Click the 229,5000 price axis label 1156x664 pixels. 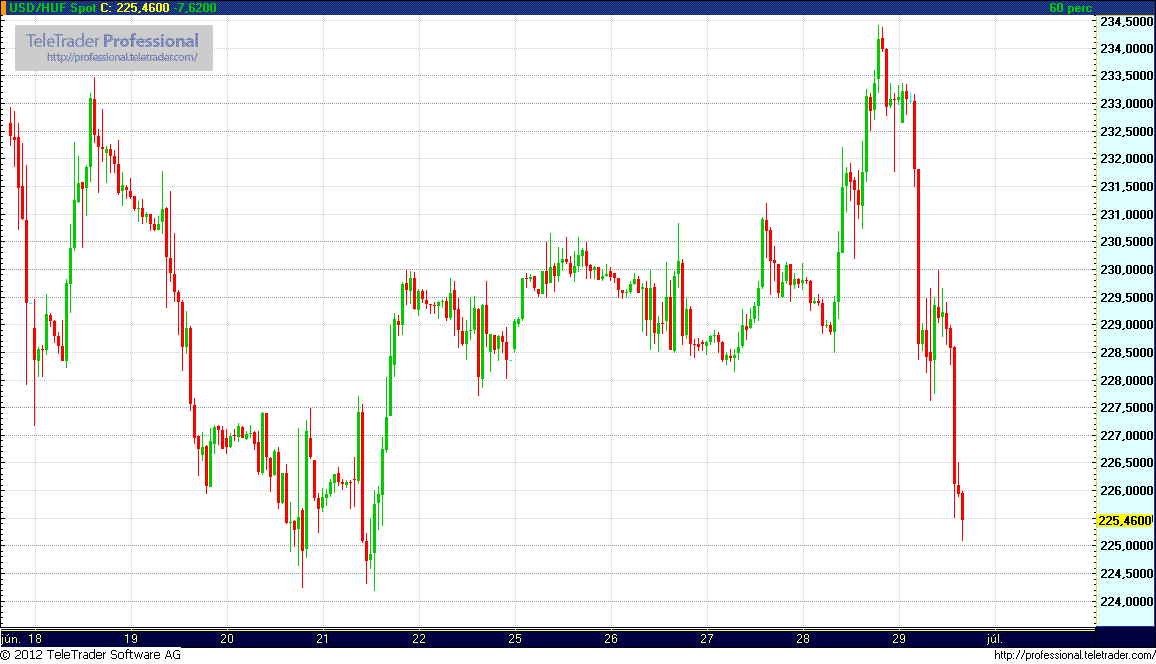point(1127,297)
